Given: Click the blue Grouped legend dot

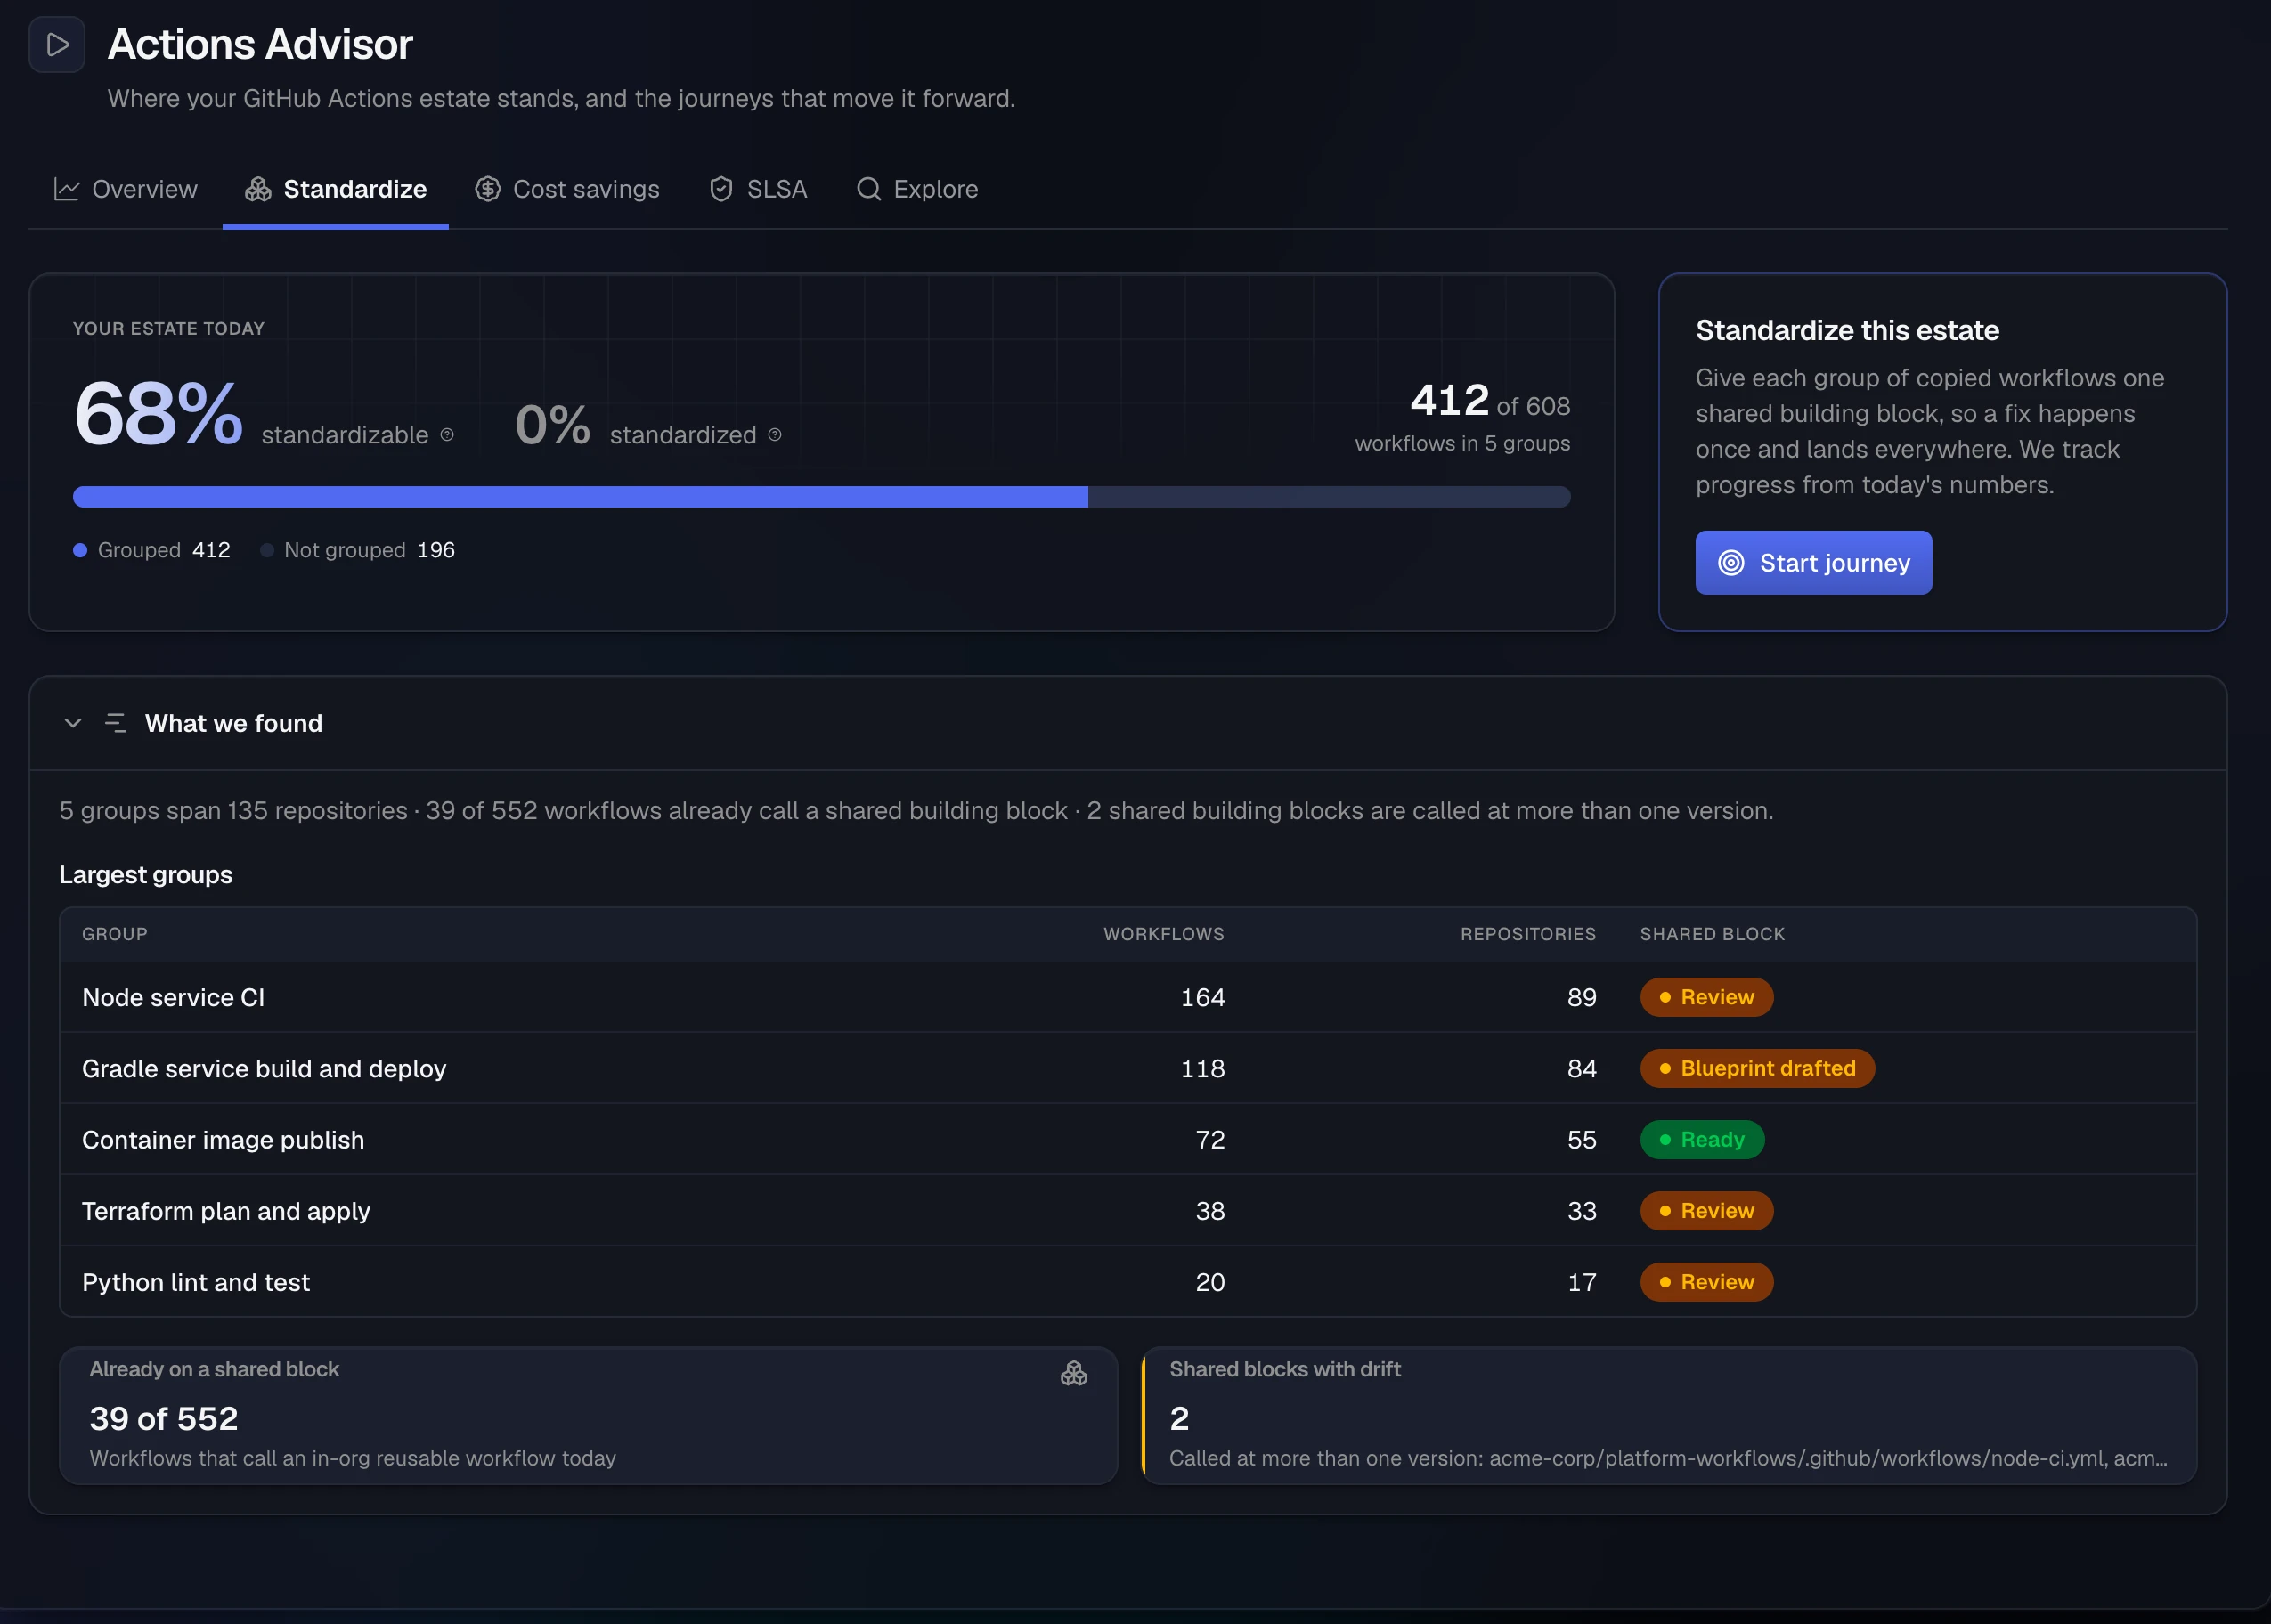Looking at the screenshot, I should (x=80, y=550).
